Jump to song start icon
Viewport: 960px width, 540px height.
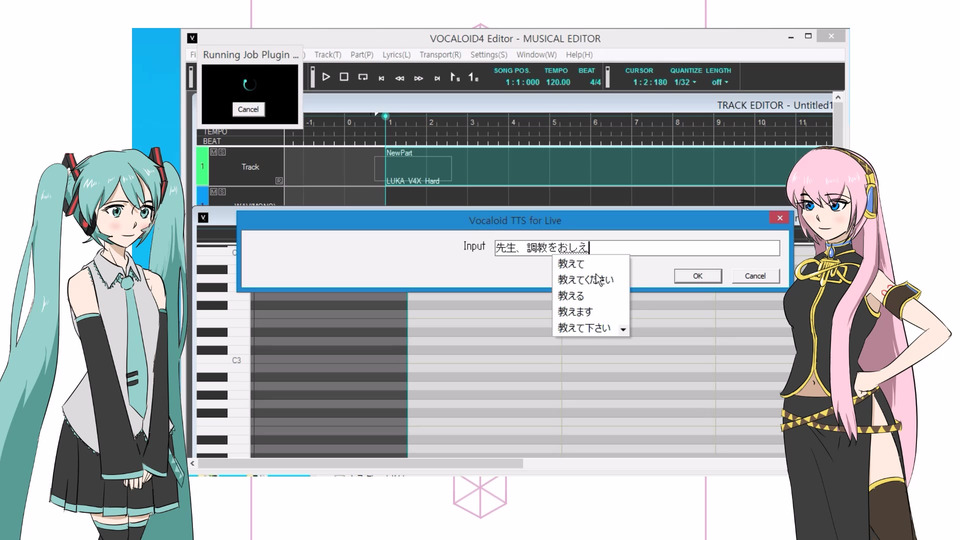tap(381, 78)
